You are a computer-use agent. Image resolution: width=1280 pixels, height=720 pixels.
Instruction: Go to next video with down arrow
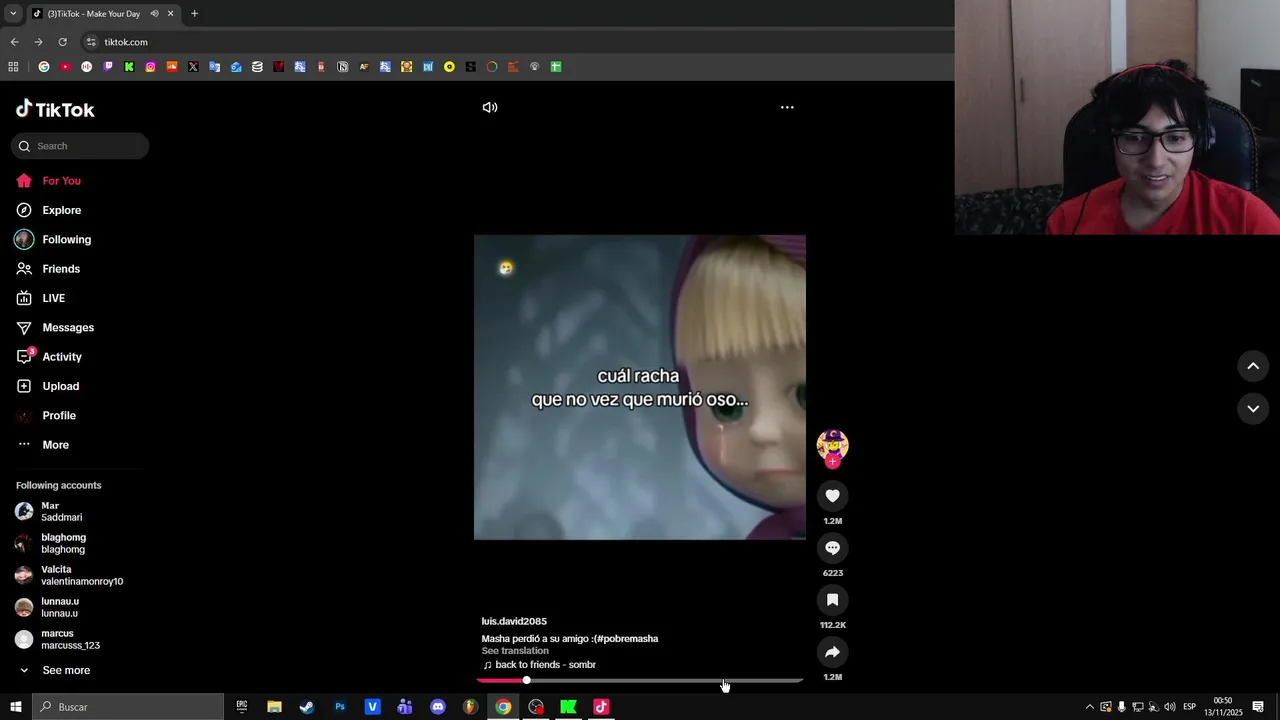point(1253,408)
